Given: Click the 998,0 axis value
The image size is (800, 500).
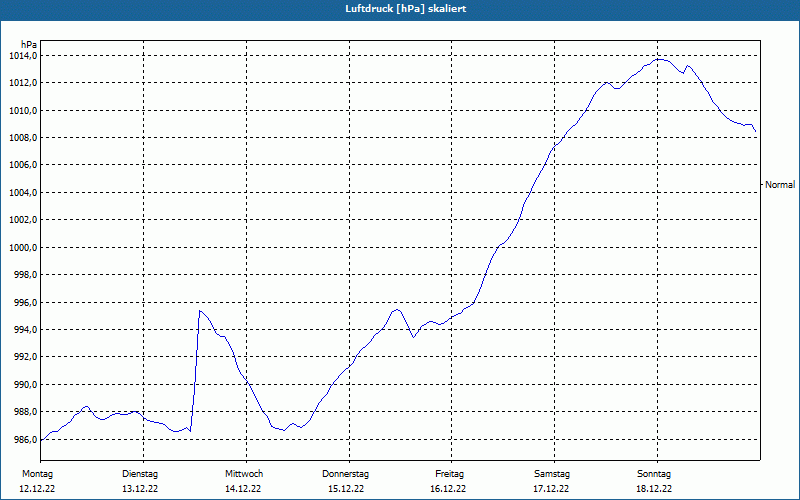Looking at the screenshot, I should 25,275.
